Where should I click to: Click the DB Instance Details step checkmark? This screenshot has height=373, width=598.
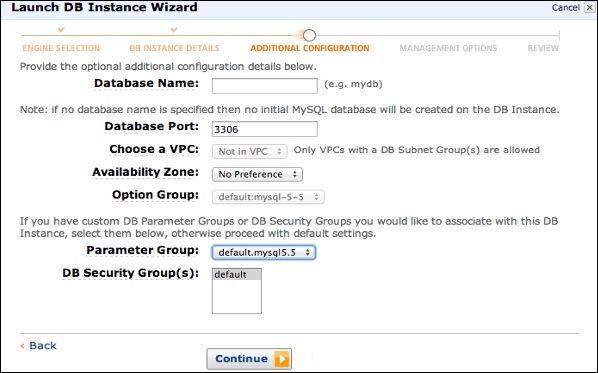[x=174, y=29]
